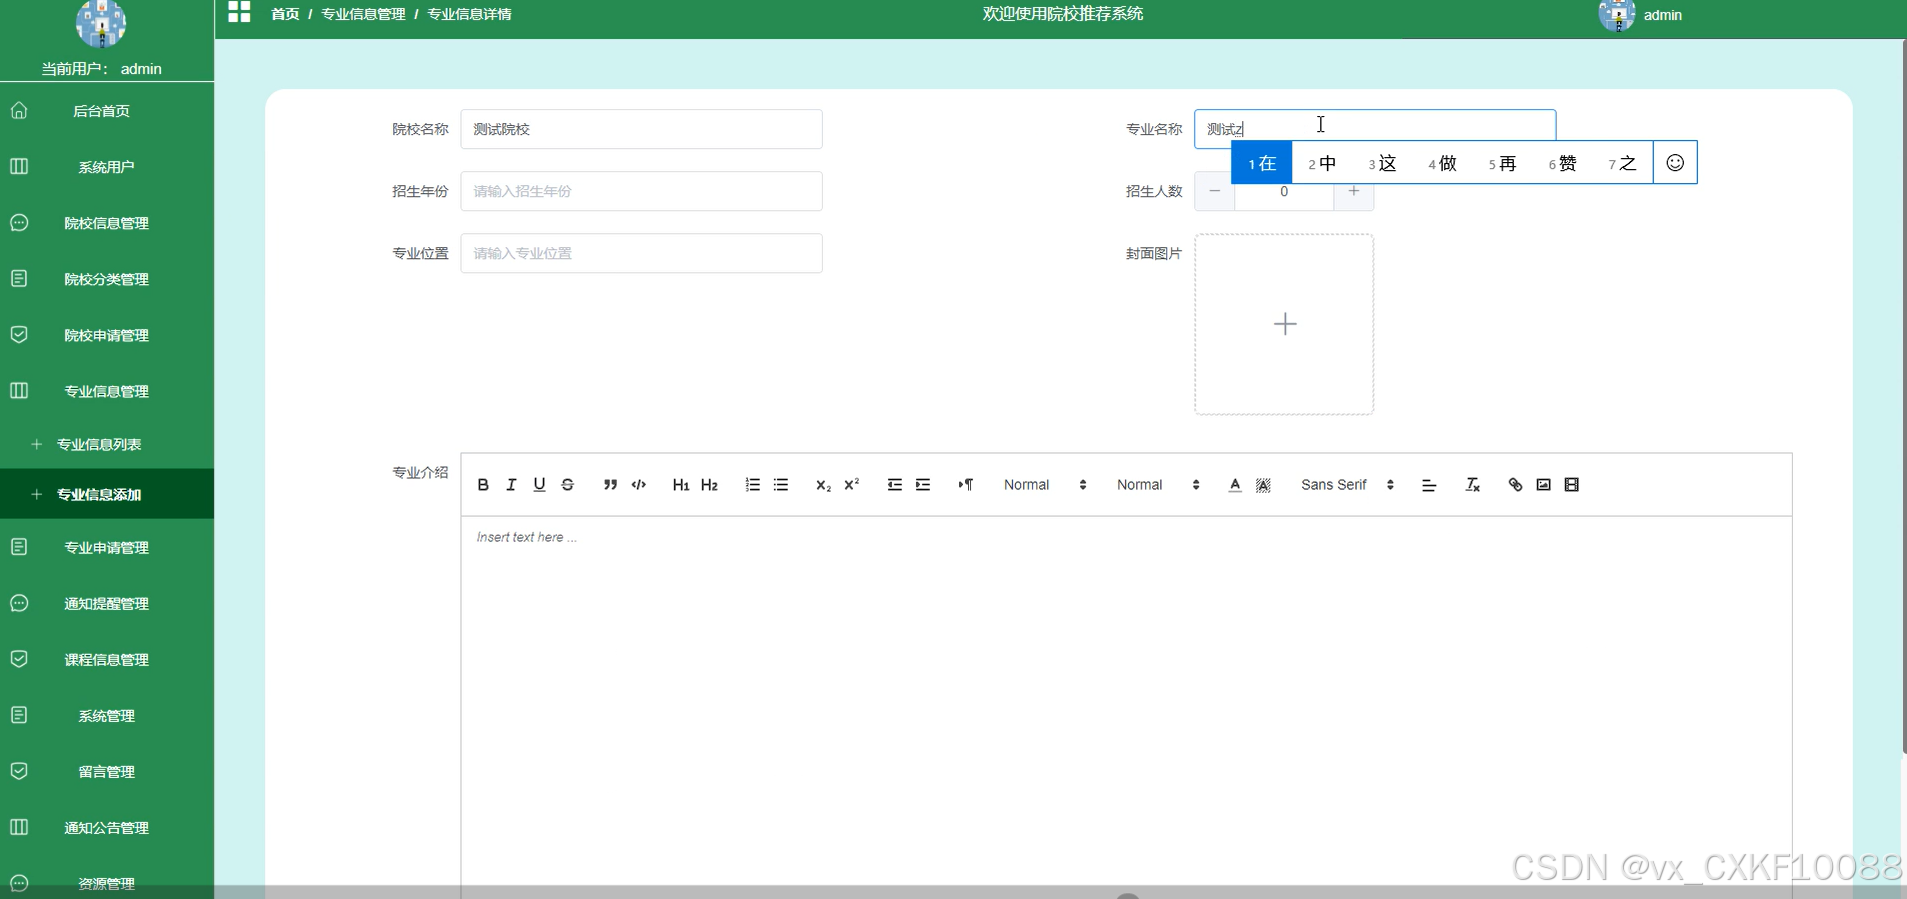Clear text formatting
Screen dimensions: 1907x899
1472,485
